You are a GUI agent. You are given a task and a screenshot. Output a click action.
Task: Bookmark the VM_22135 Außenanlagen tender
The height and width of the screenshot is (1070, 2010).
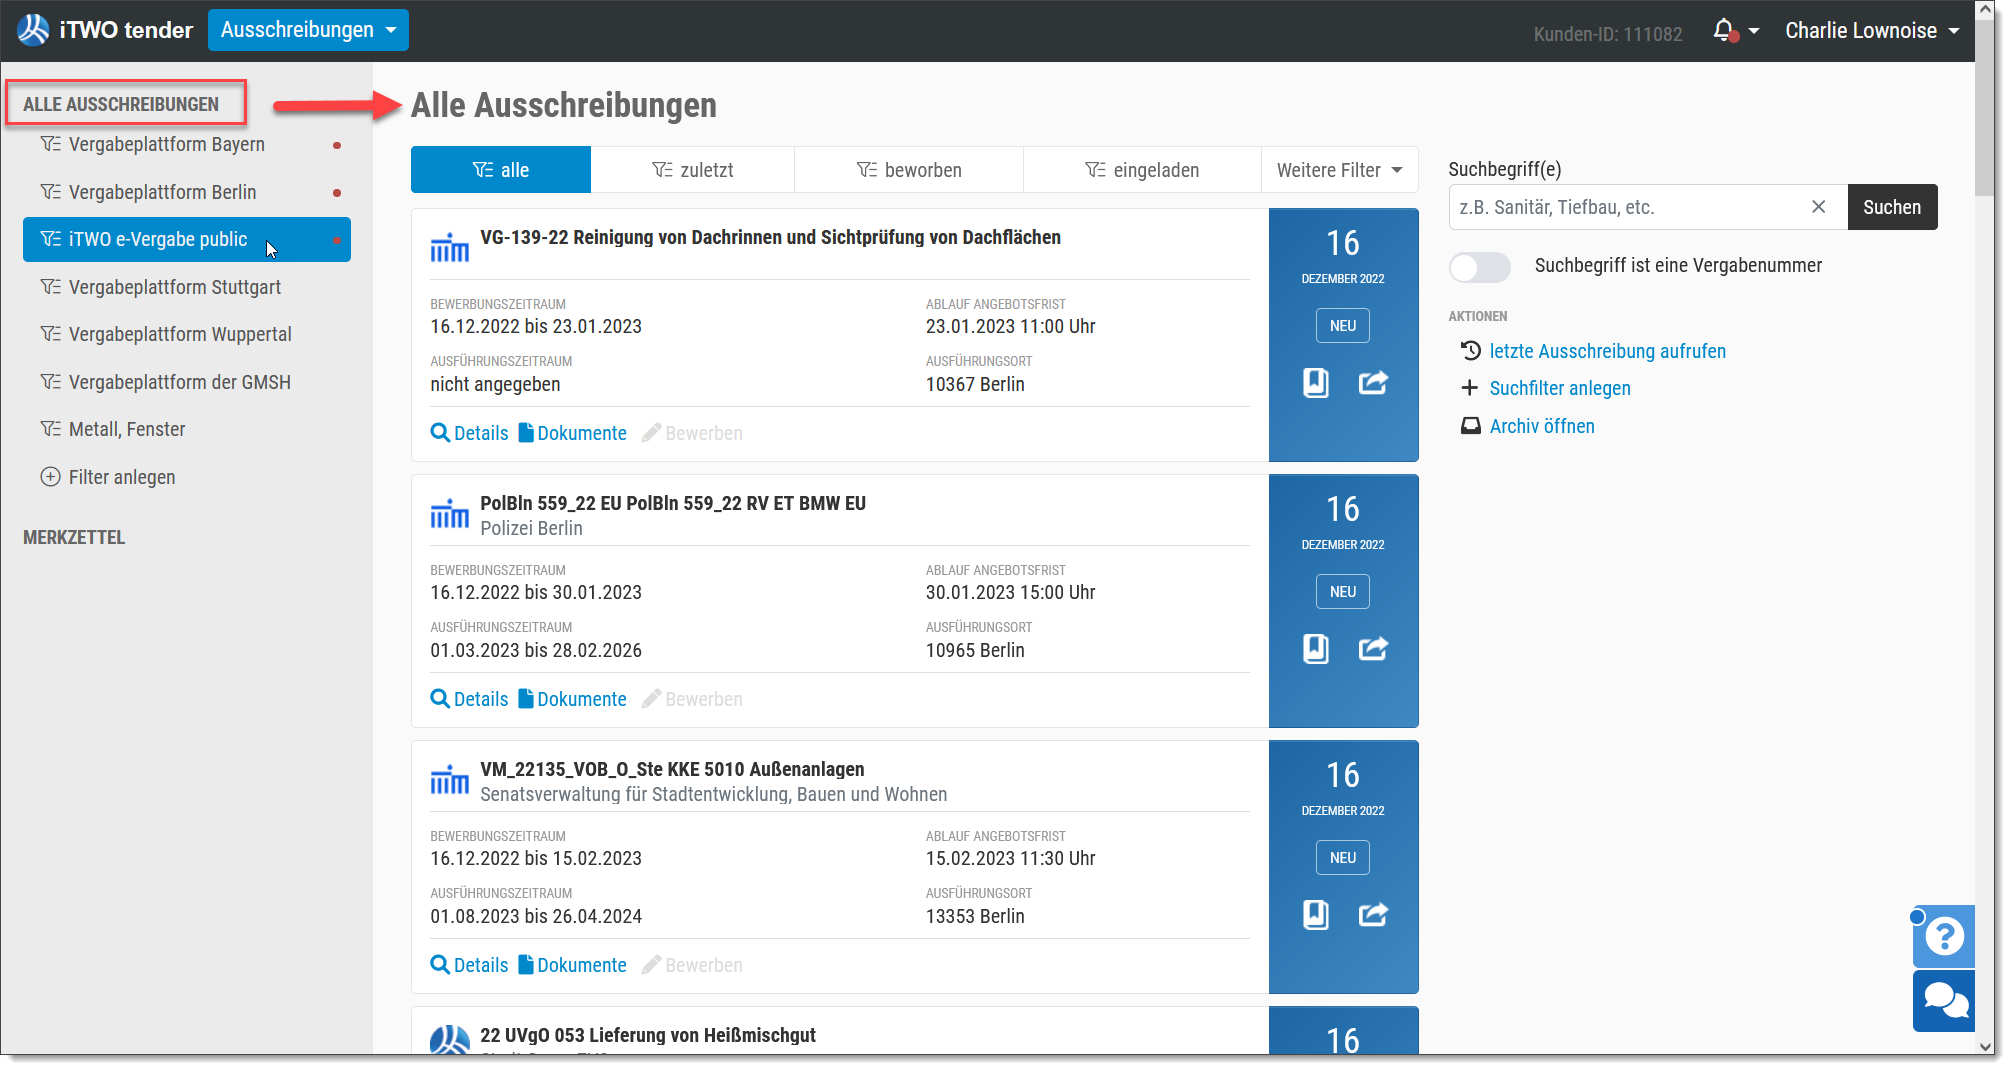[x=1316, y=915]
